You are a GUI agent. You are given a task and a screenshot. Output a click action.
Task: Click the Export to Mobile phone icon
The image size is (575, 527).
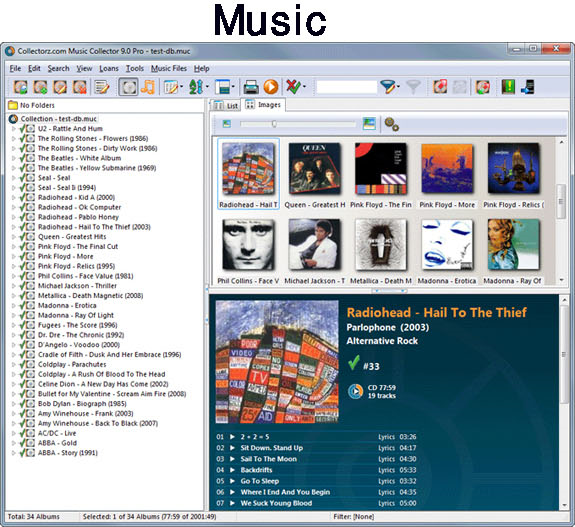pyautogui.click(x=528, y=87)
